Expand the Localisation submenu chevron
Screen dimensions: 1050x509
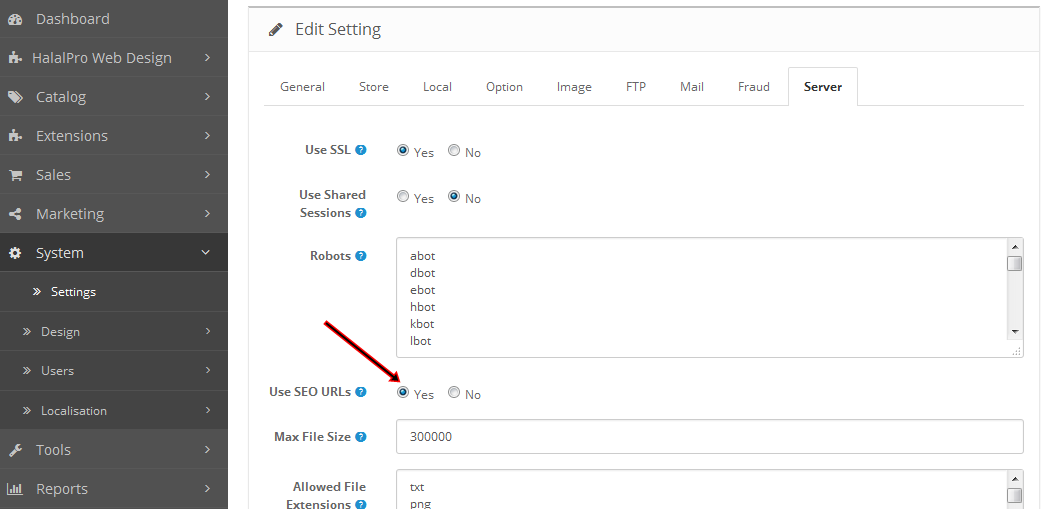(x=207, y=410)
